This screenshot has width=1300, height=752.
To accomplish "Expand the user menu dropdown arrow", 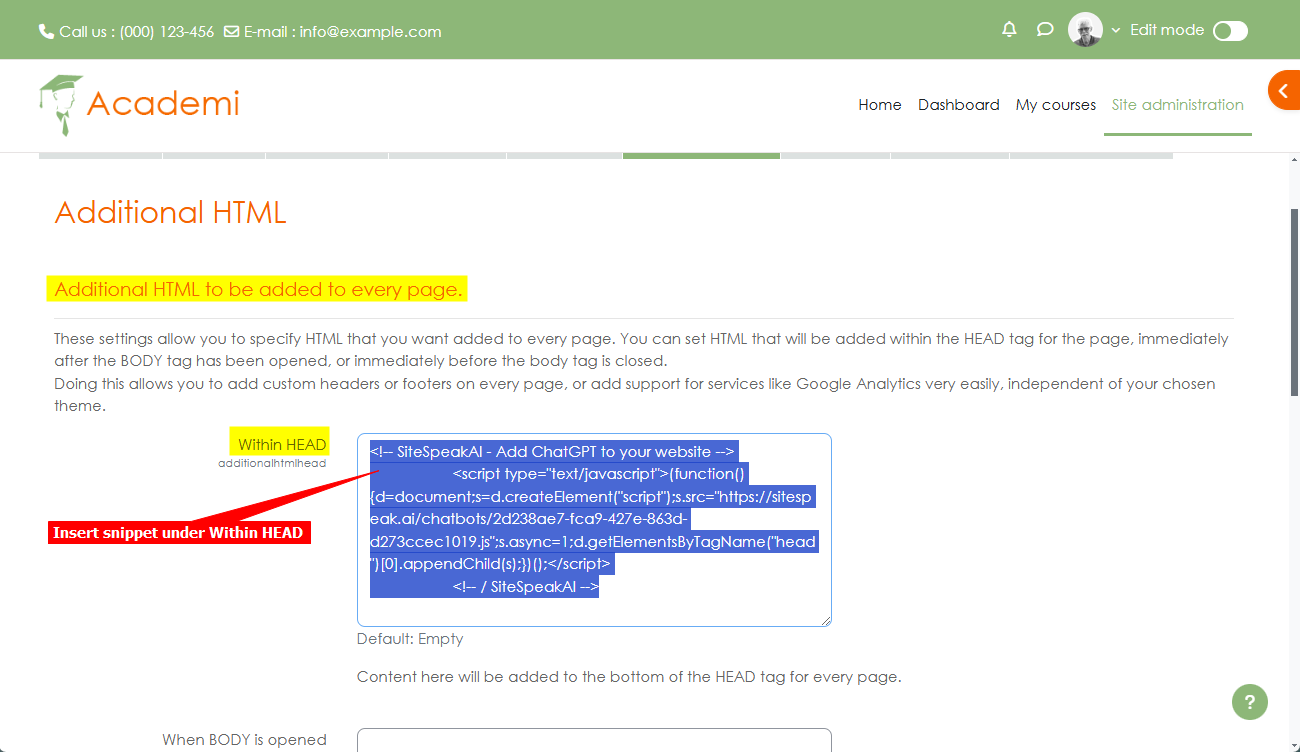I will [x=1116, y=31].
